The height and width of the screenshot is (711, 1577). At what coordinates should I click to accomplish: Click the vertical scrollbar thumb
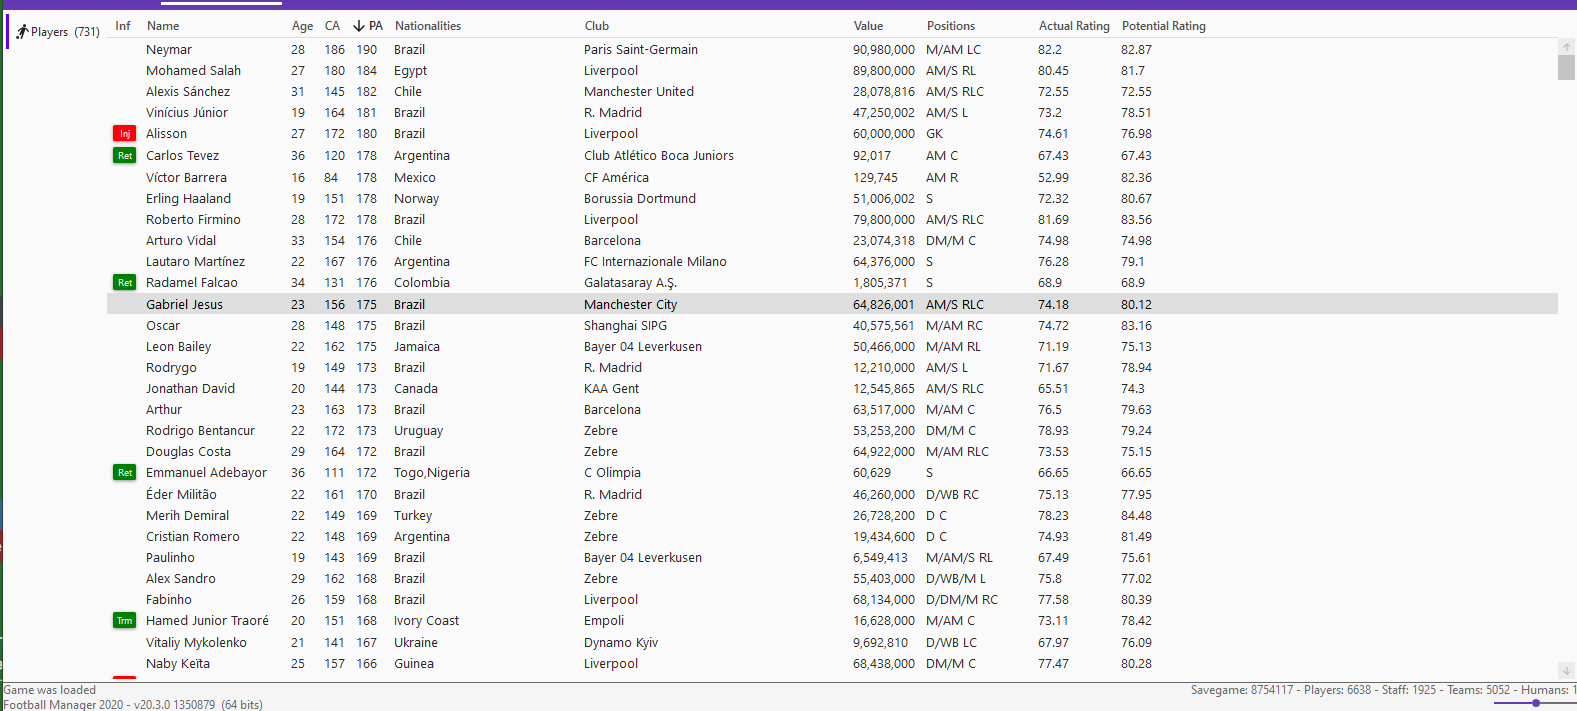point(1566,67)
